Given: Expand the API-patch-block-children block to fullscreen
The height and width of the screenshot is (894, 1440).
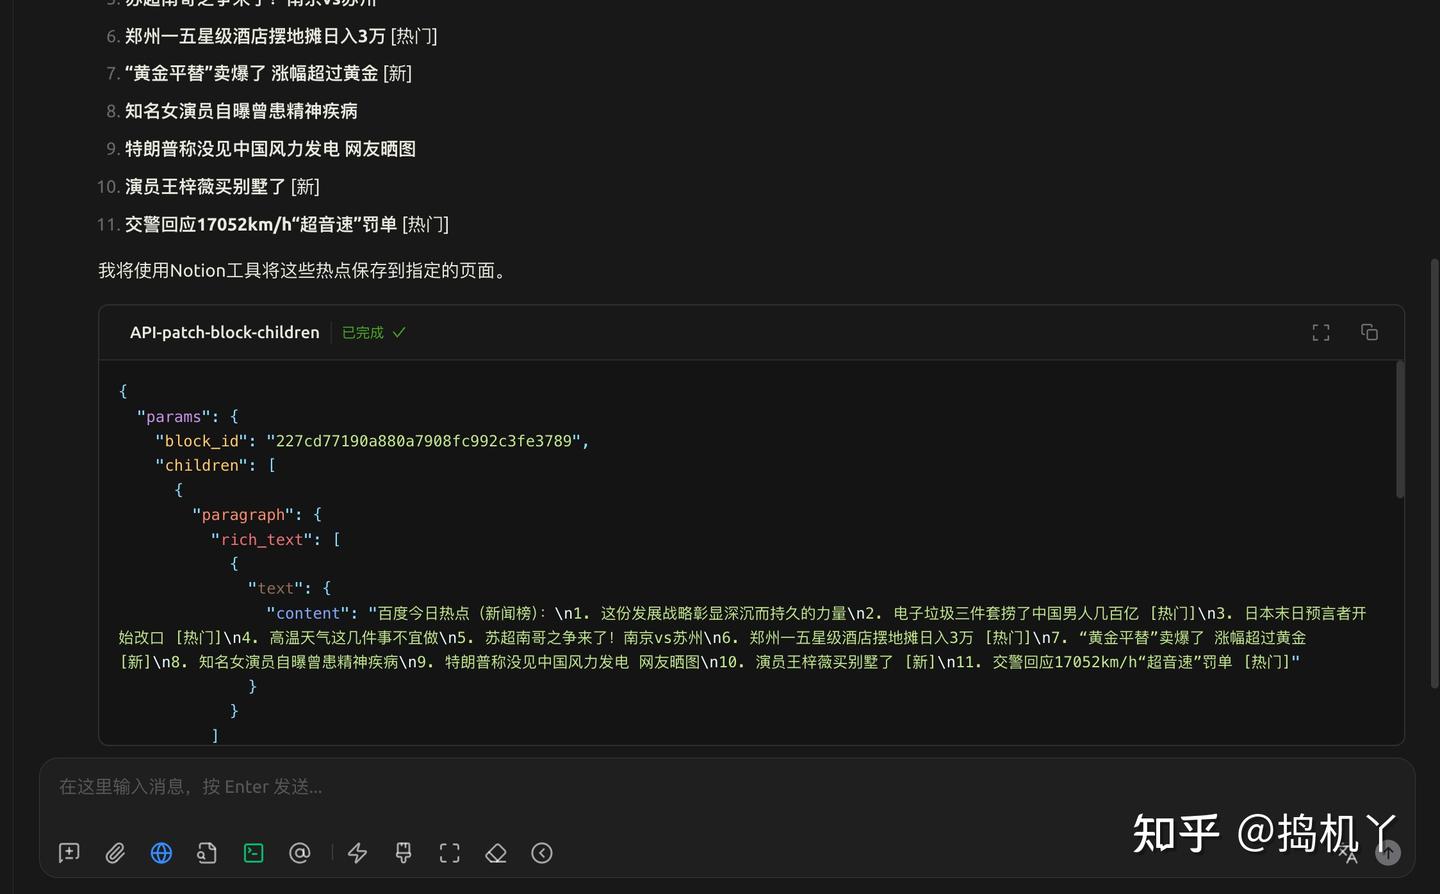Looking at the screenshot, I should [x=1321, y=332].
